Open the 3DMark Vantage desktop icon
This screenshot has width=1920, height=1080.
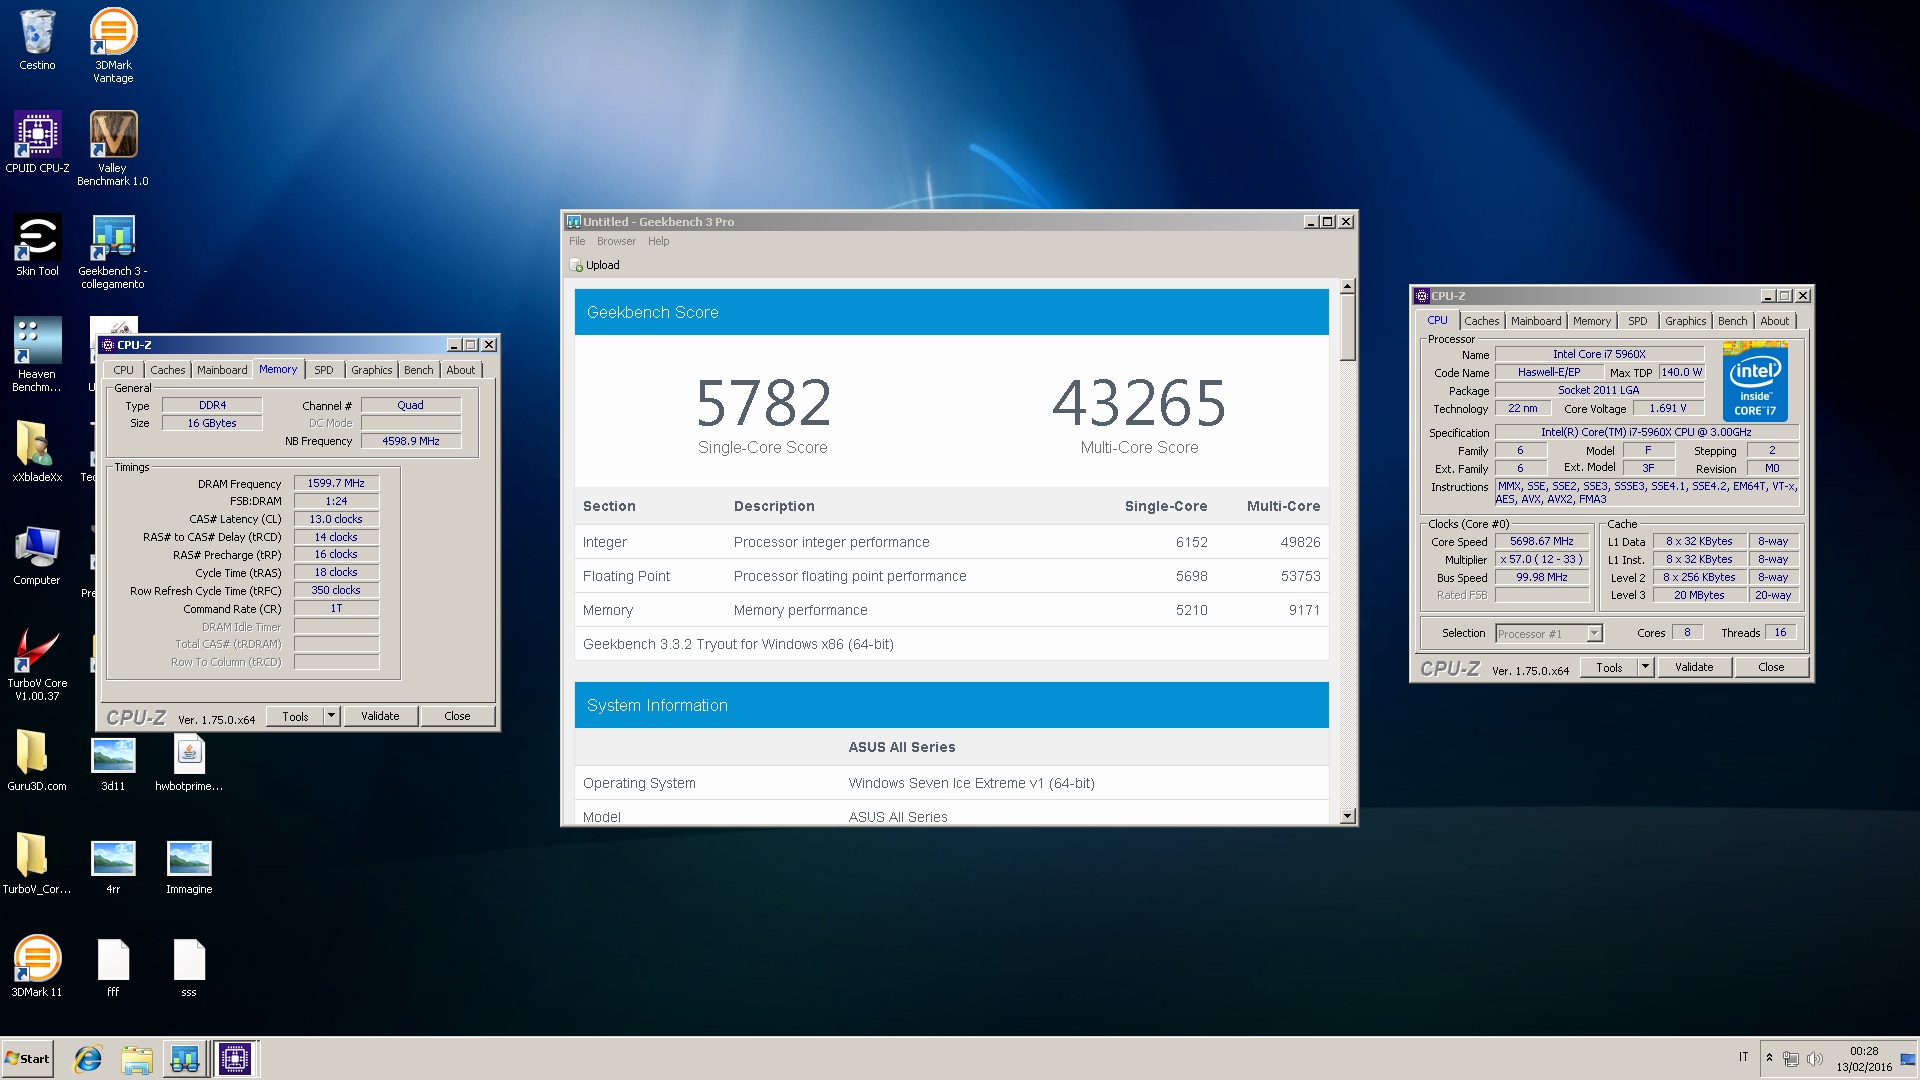tap(113, 45)
